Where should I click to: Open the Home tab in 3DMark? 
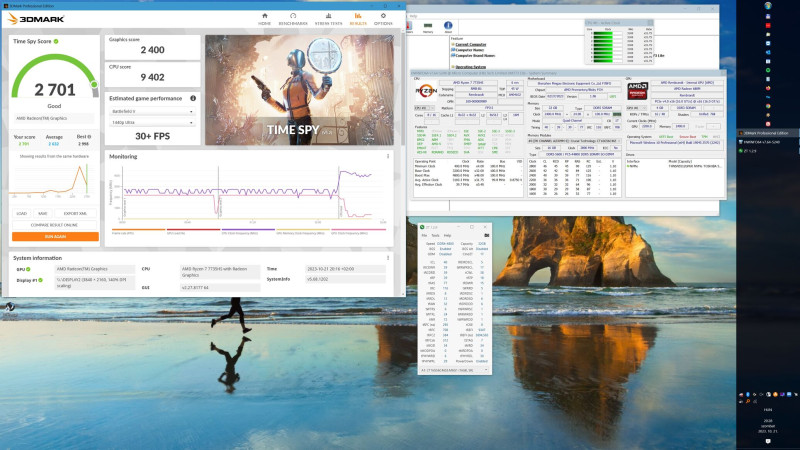[x=264, y=19]
